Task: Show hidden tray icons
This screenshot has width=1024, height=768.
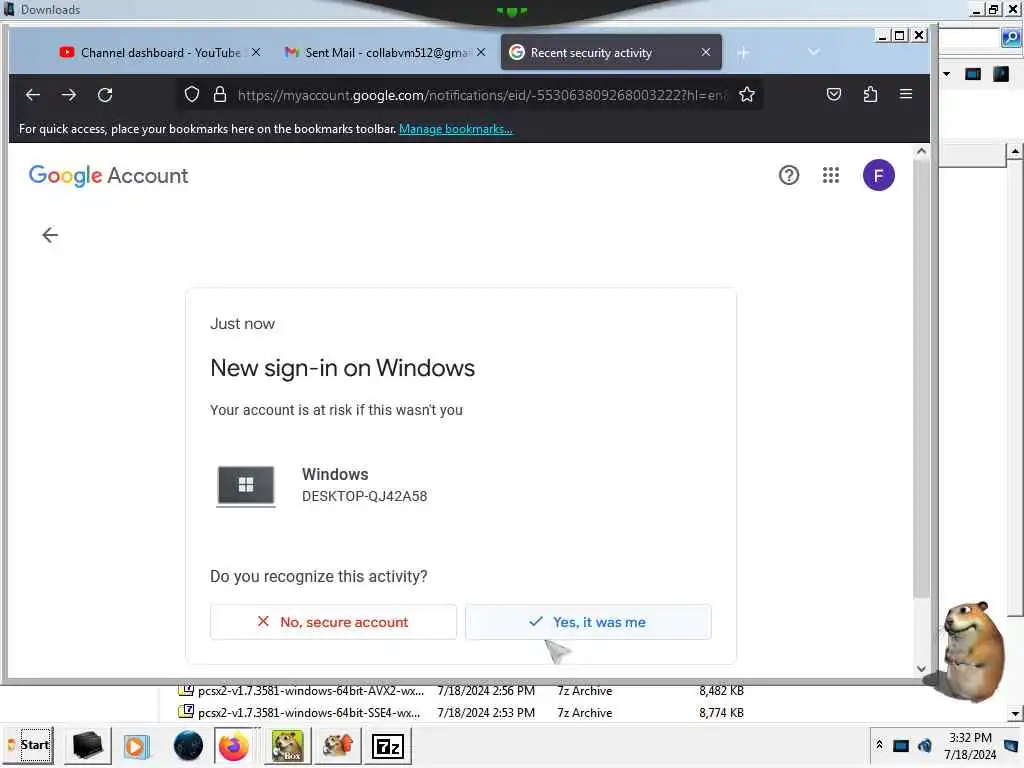Action: coord(880,744)
